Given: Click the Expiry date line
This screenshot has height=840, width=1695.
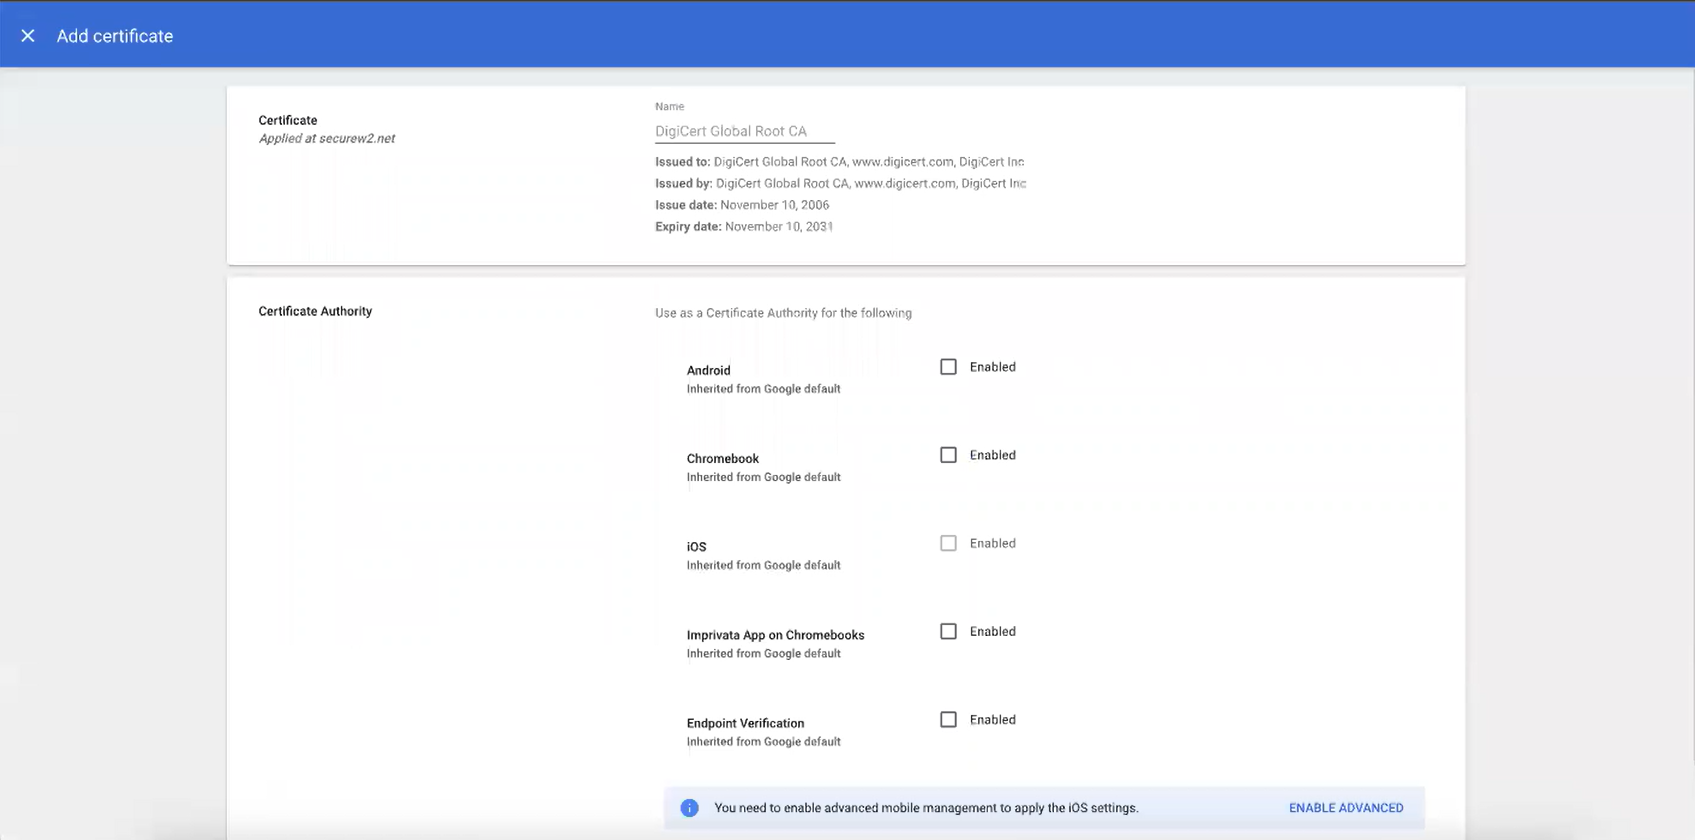Looking at the screenshot, I should click(744, 227).
